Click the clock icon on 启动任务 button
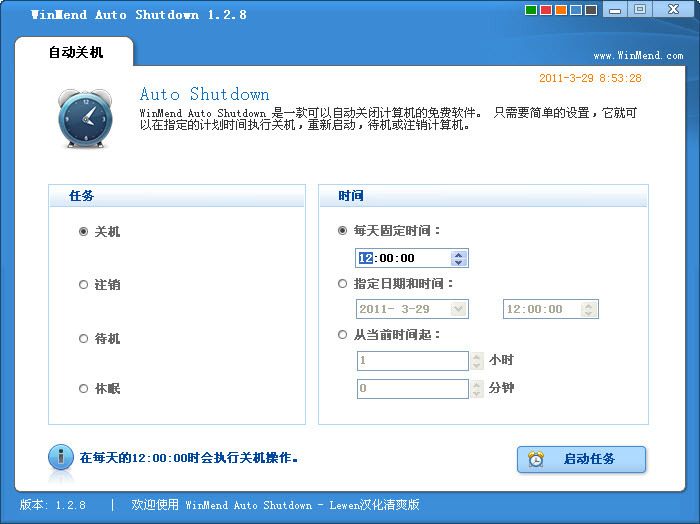The image size is (700, 524). (537, 459)
